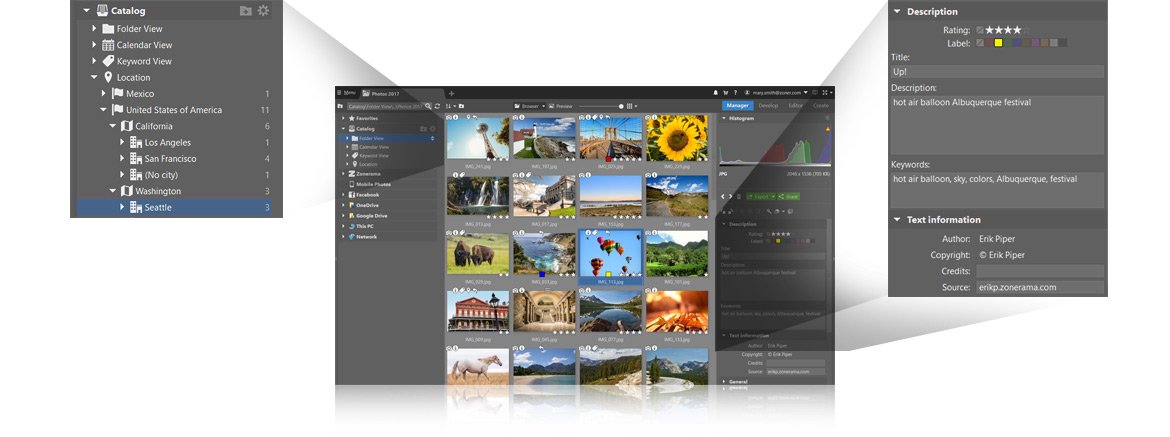Screen dimensions: 1170x437
Task: Expand the San Francisco node
Action: tap(122, 159)
